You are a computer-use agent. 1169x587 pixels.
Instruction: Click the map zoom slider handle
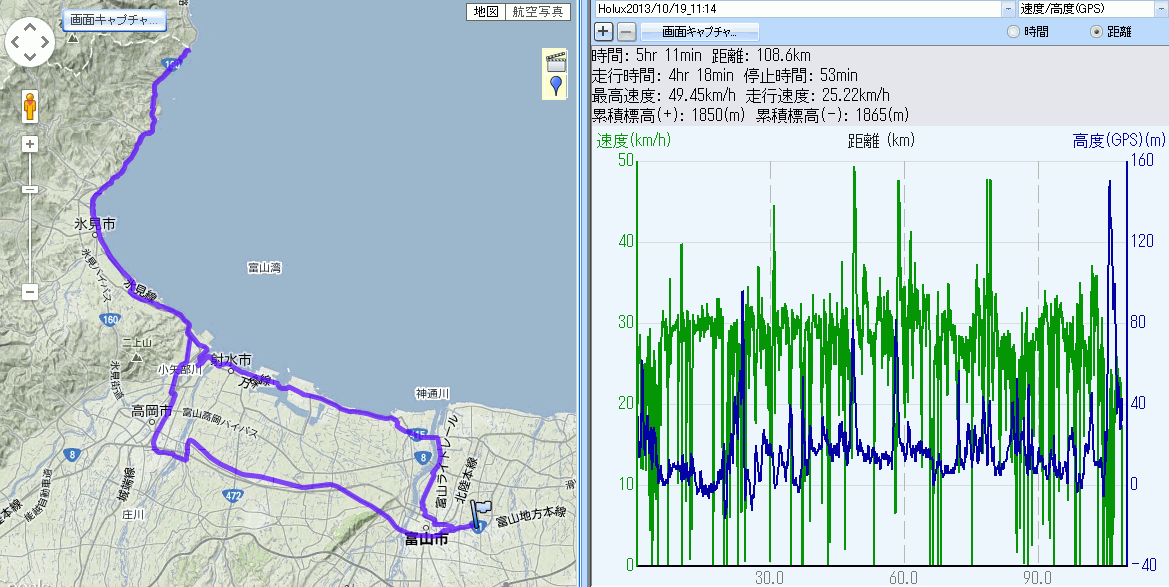[31, 189]
